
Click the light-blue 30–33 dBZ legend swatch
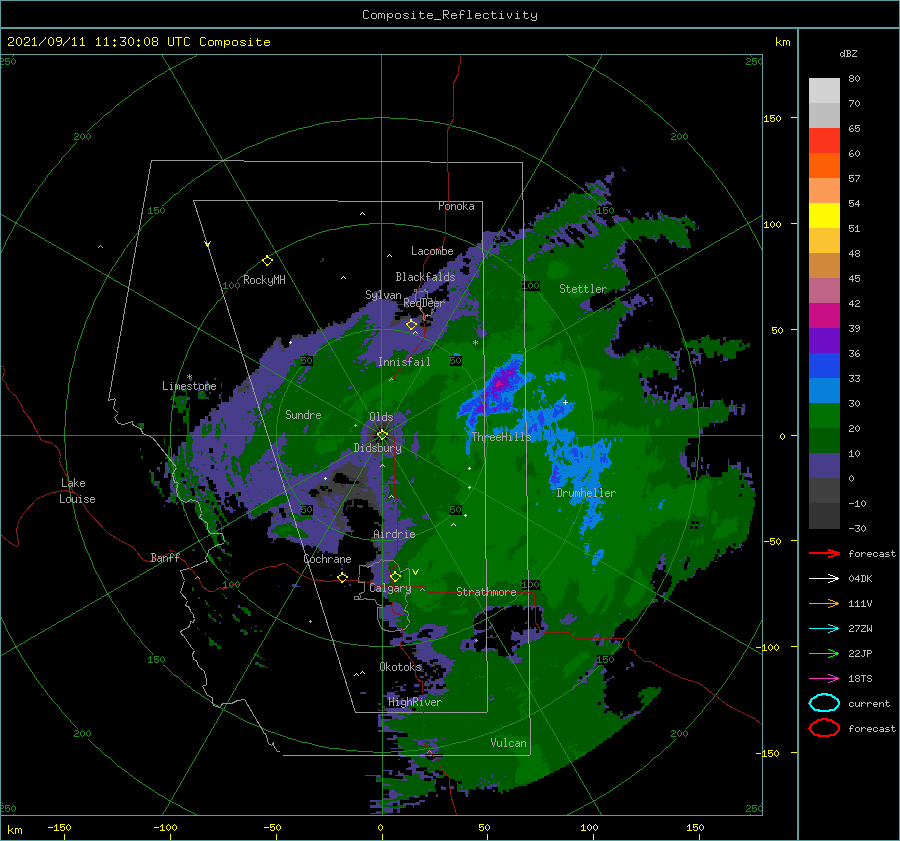(x=824, y=391)
